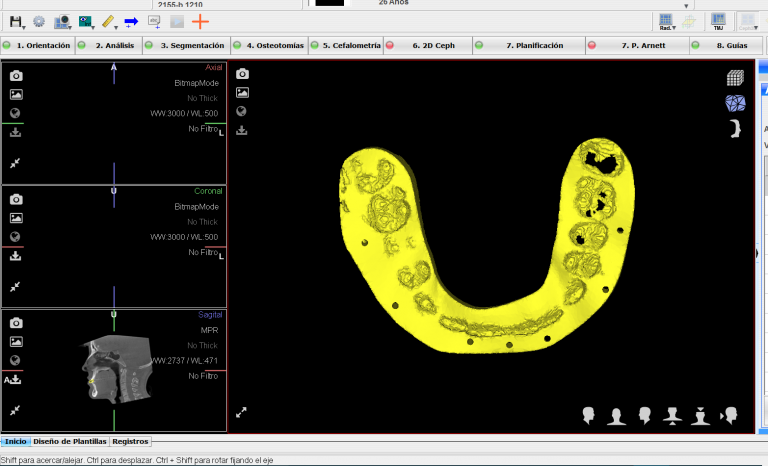768x466 pixels.
Task: Click the Coronal view download icon
Action: (16, 256)
